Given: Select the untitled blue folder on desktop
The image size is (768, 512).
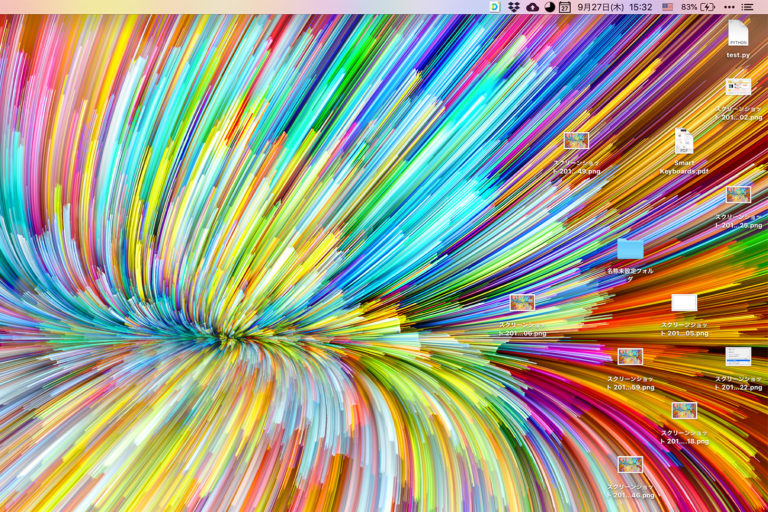Looking at the screenshot, I should pyautogui.click(x=630, y=249).
